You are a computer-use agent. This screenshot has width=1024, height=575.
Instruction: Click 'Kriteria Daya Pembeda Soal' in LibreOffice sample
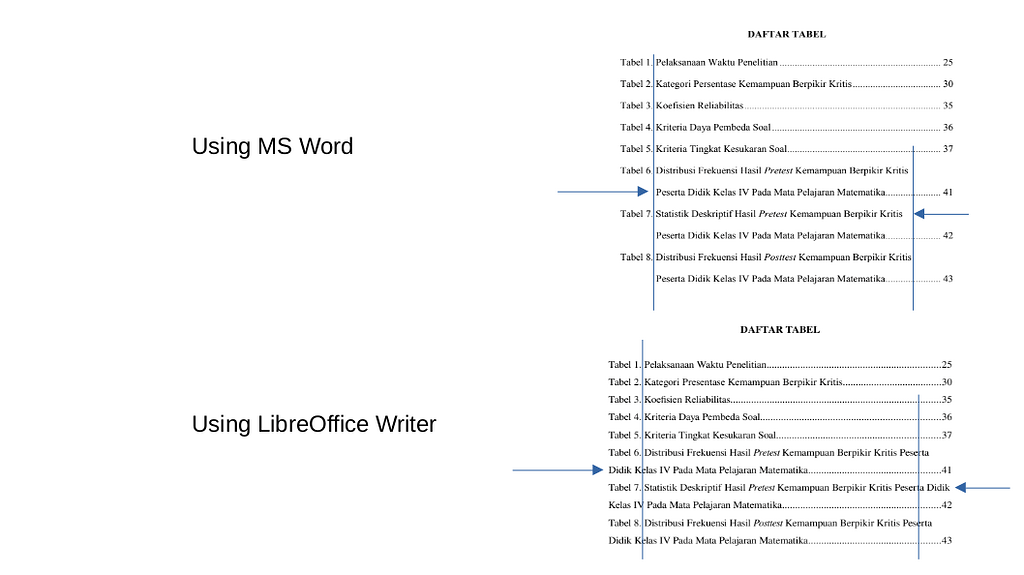[702, 417]
